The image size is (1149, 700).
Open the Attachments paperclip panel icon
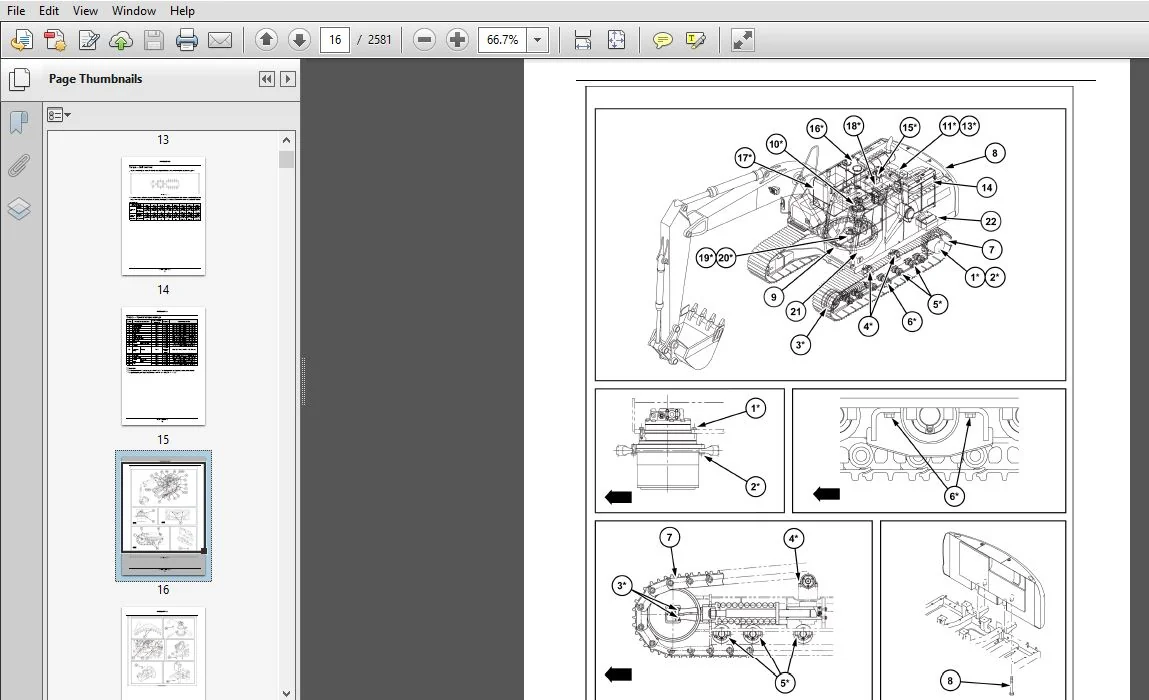click(x=19, y=166)
